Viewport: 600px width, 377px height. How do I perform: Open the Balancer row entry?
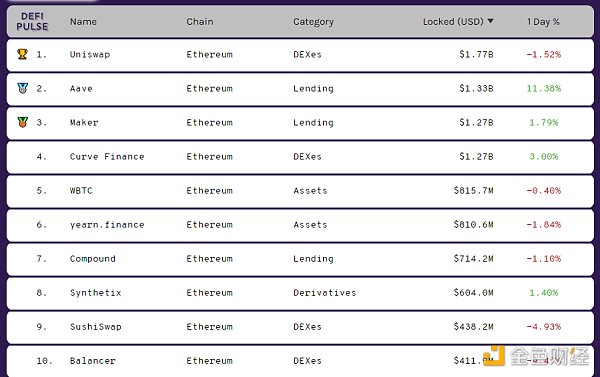300,361
